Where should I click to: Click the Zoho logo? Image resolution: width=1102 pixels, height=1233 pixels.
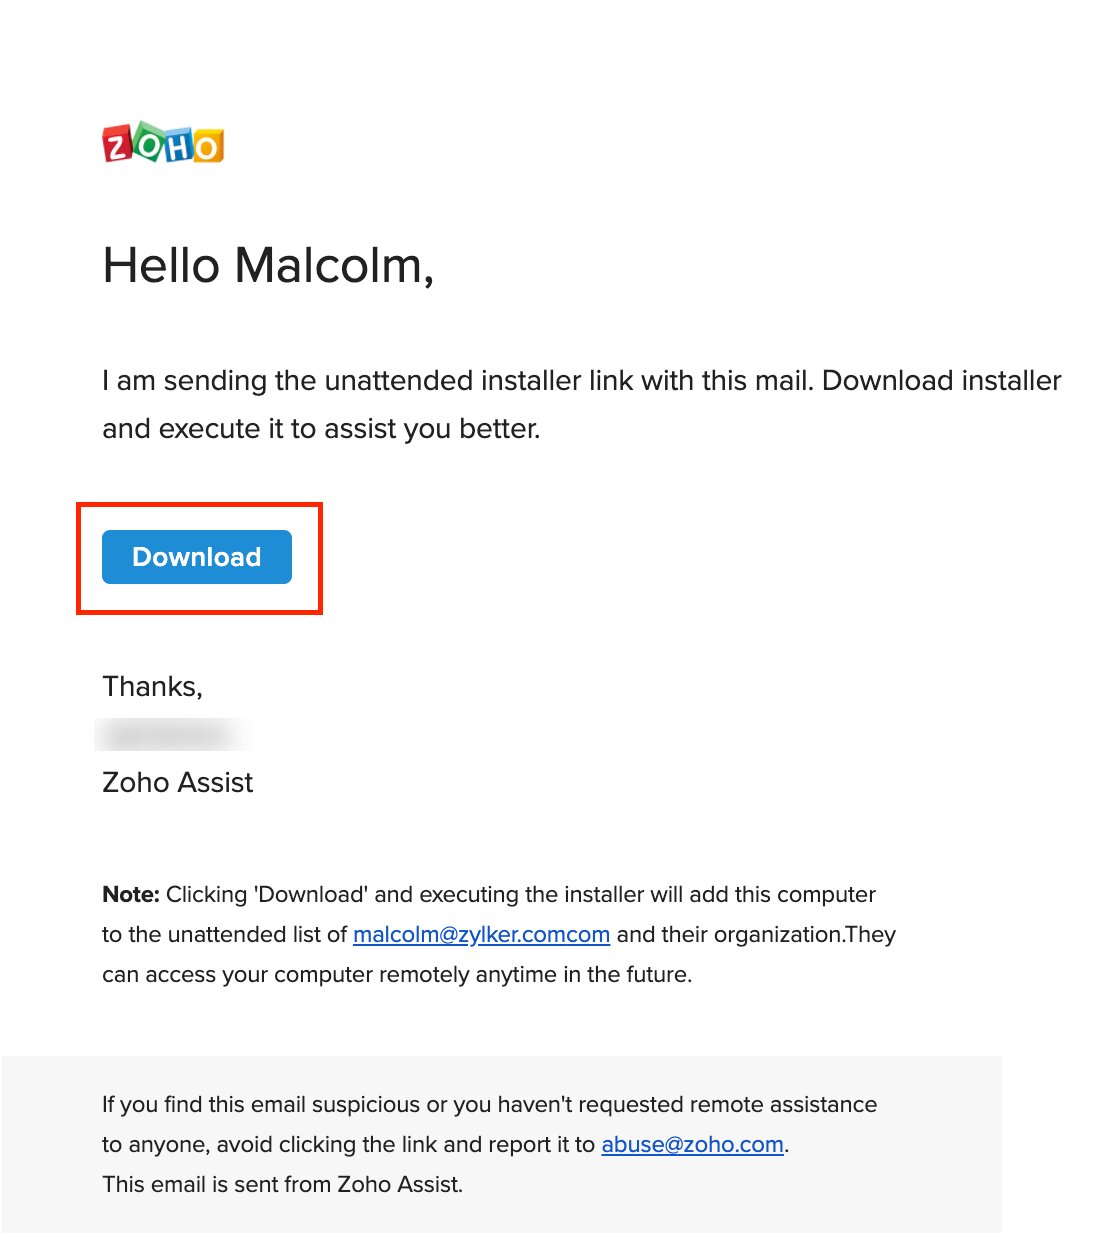(x=163, y=144)
